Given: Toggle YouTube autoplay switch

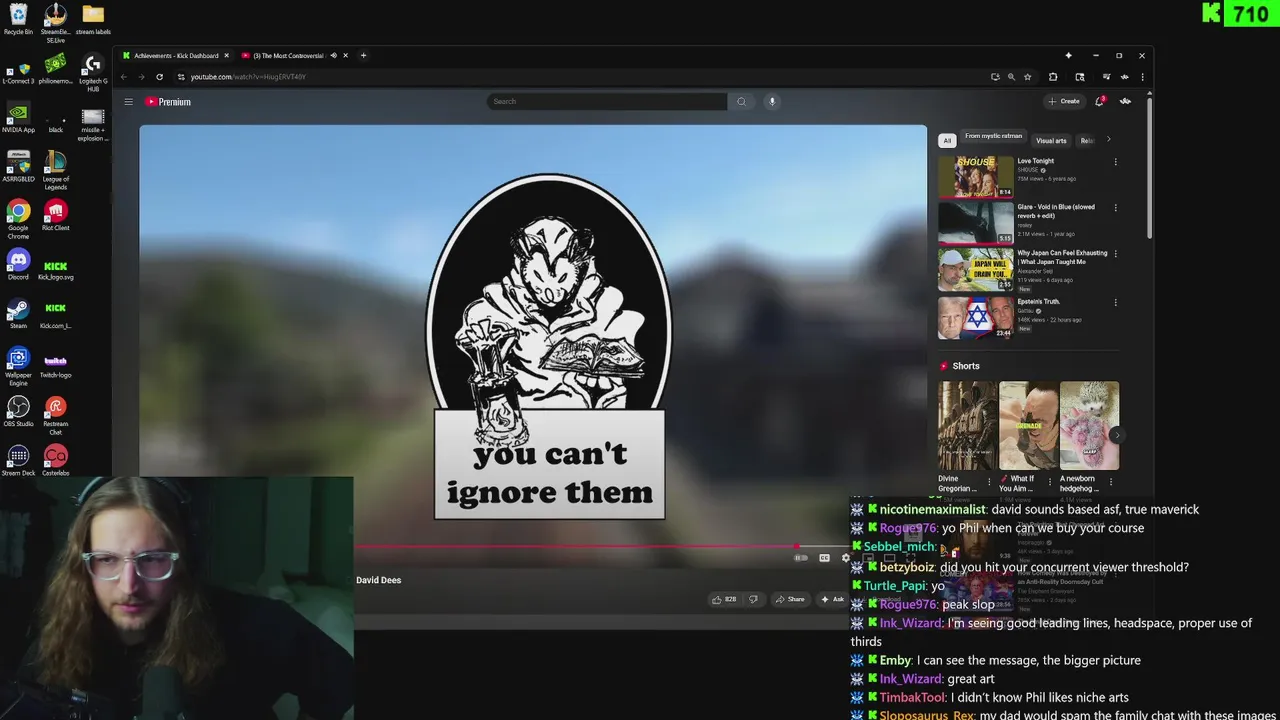Looking at the screenshot, I should point(800,558).
